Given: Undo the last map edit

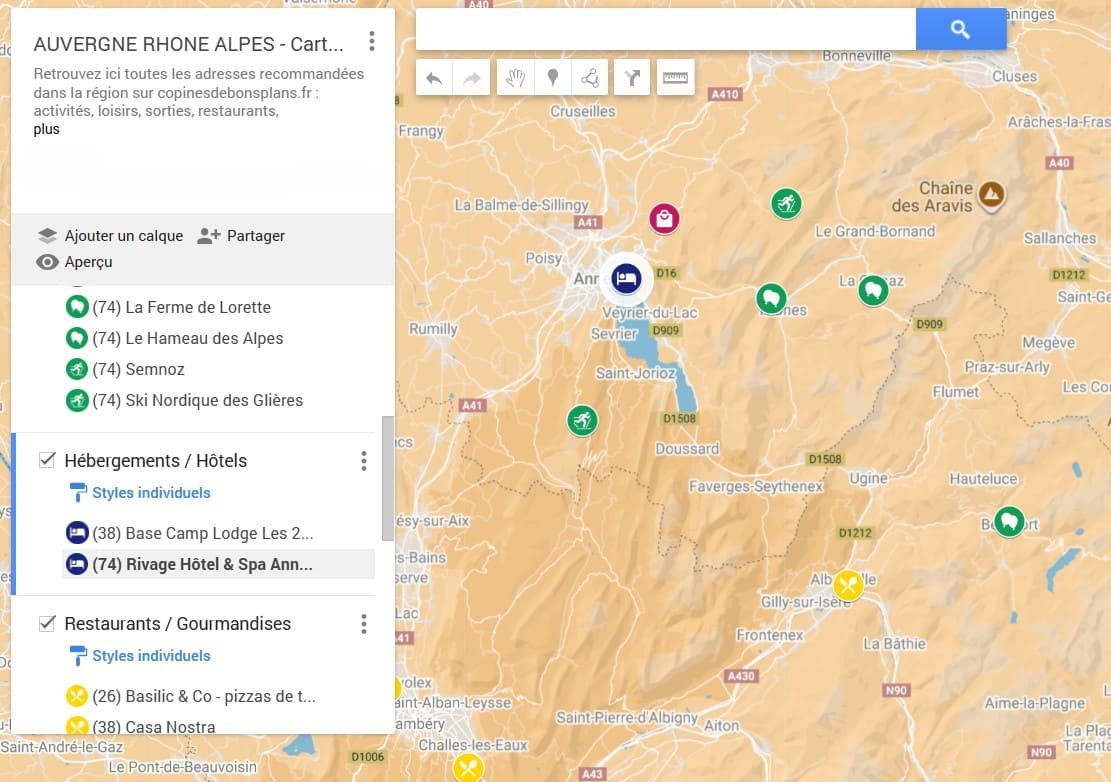Looking at the screenshot, I should [x=434, y=78].
